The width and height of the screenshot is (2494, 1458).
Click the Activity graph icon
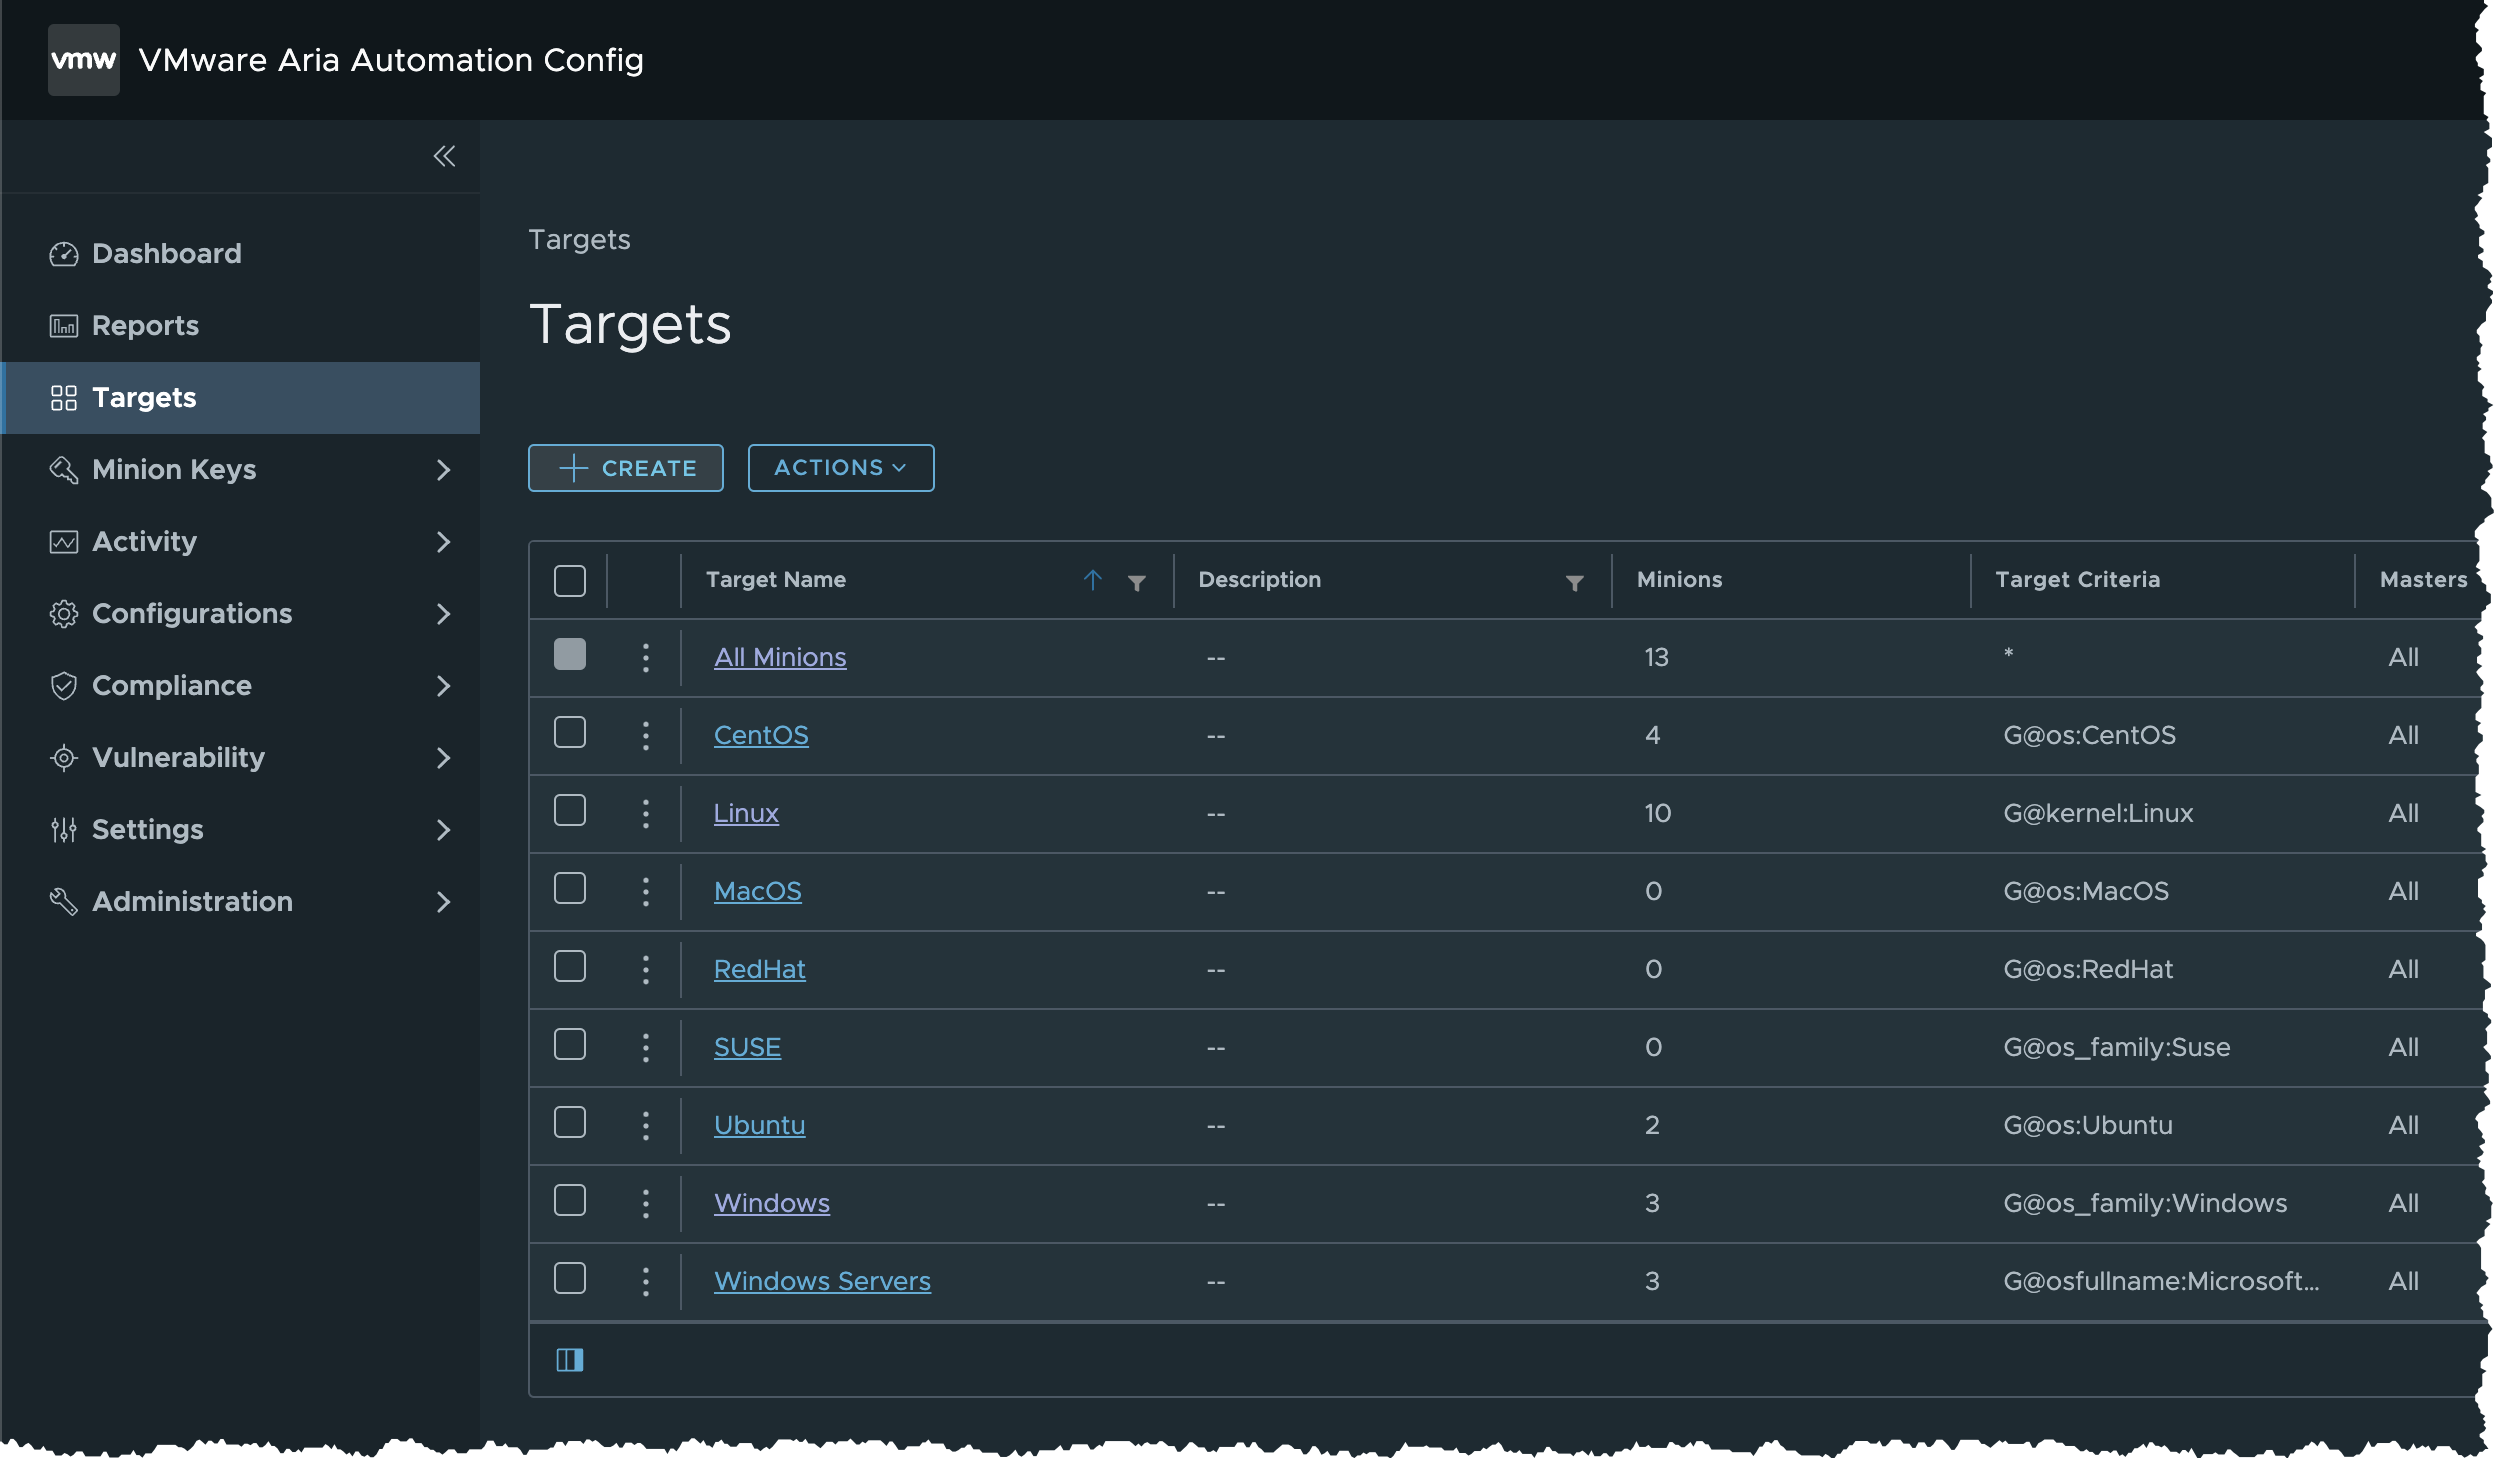coord(64,542)
